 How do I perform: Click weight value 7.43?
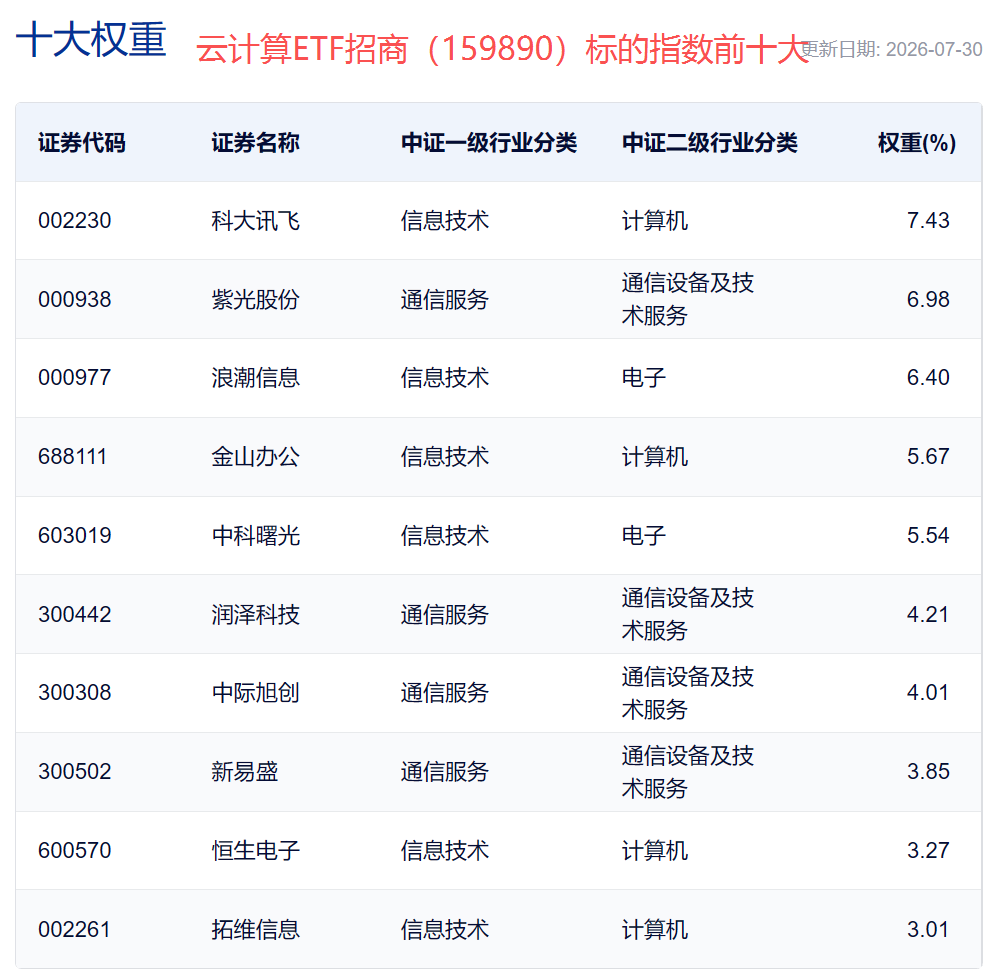(928, 221)
